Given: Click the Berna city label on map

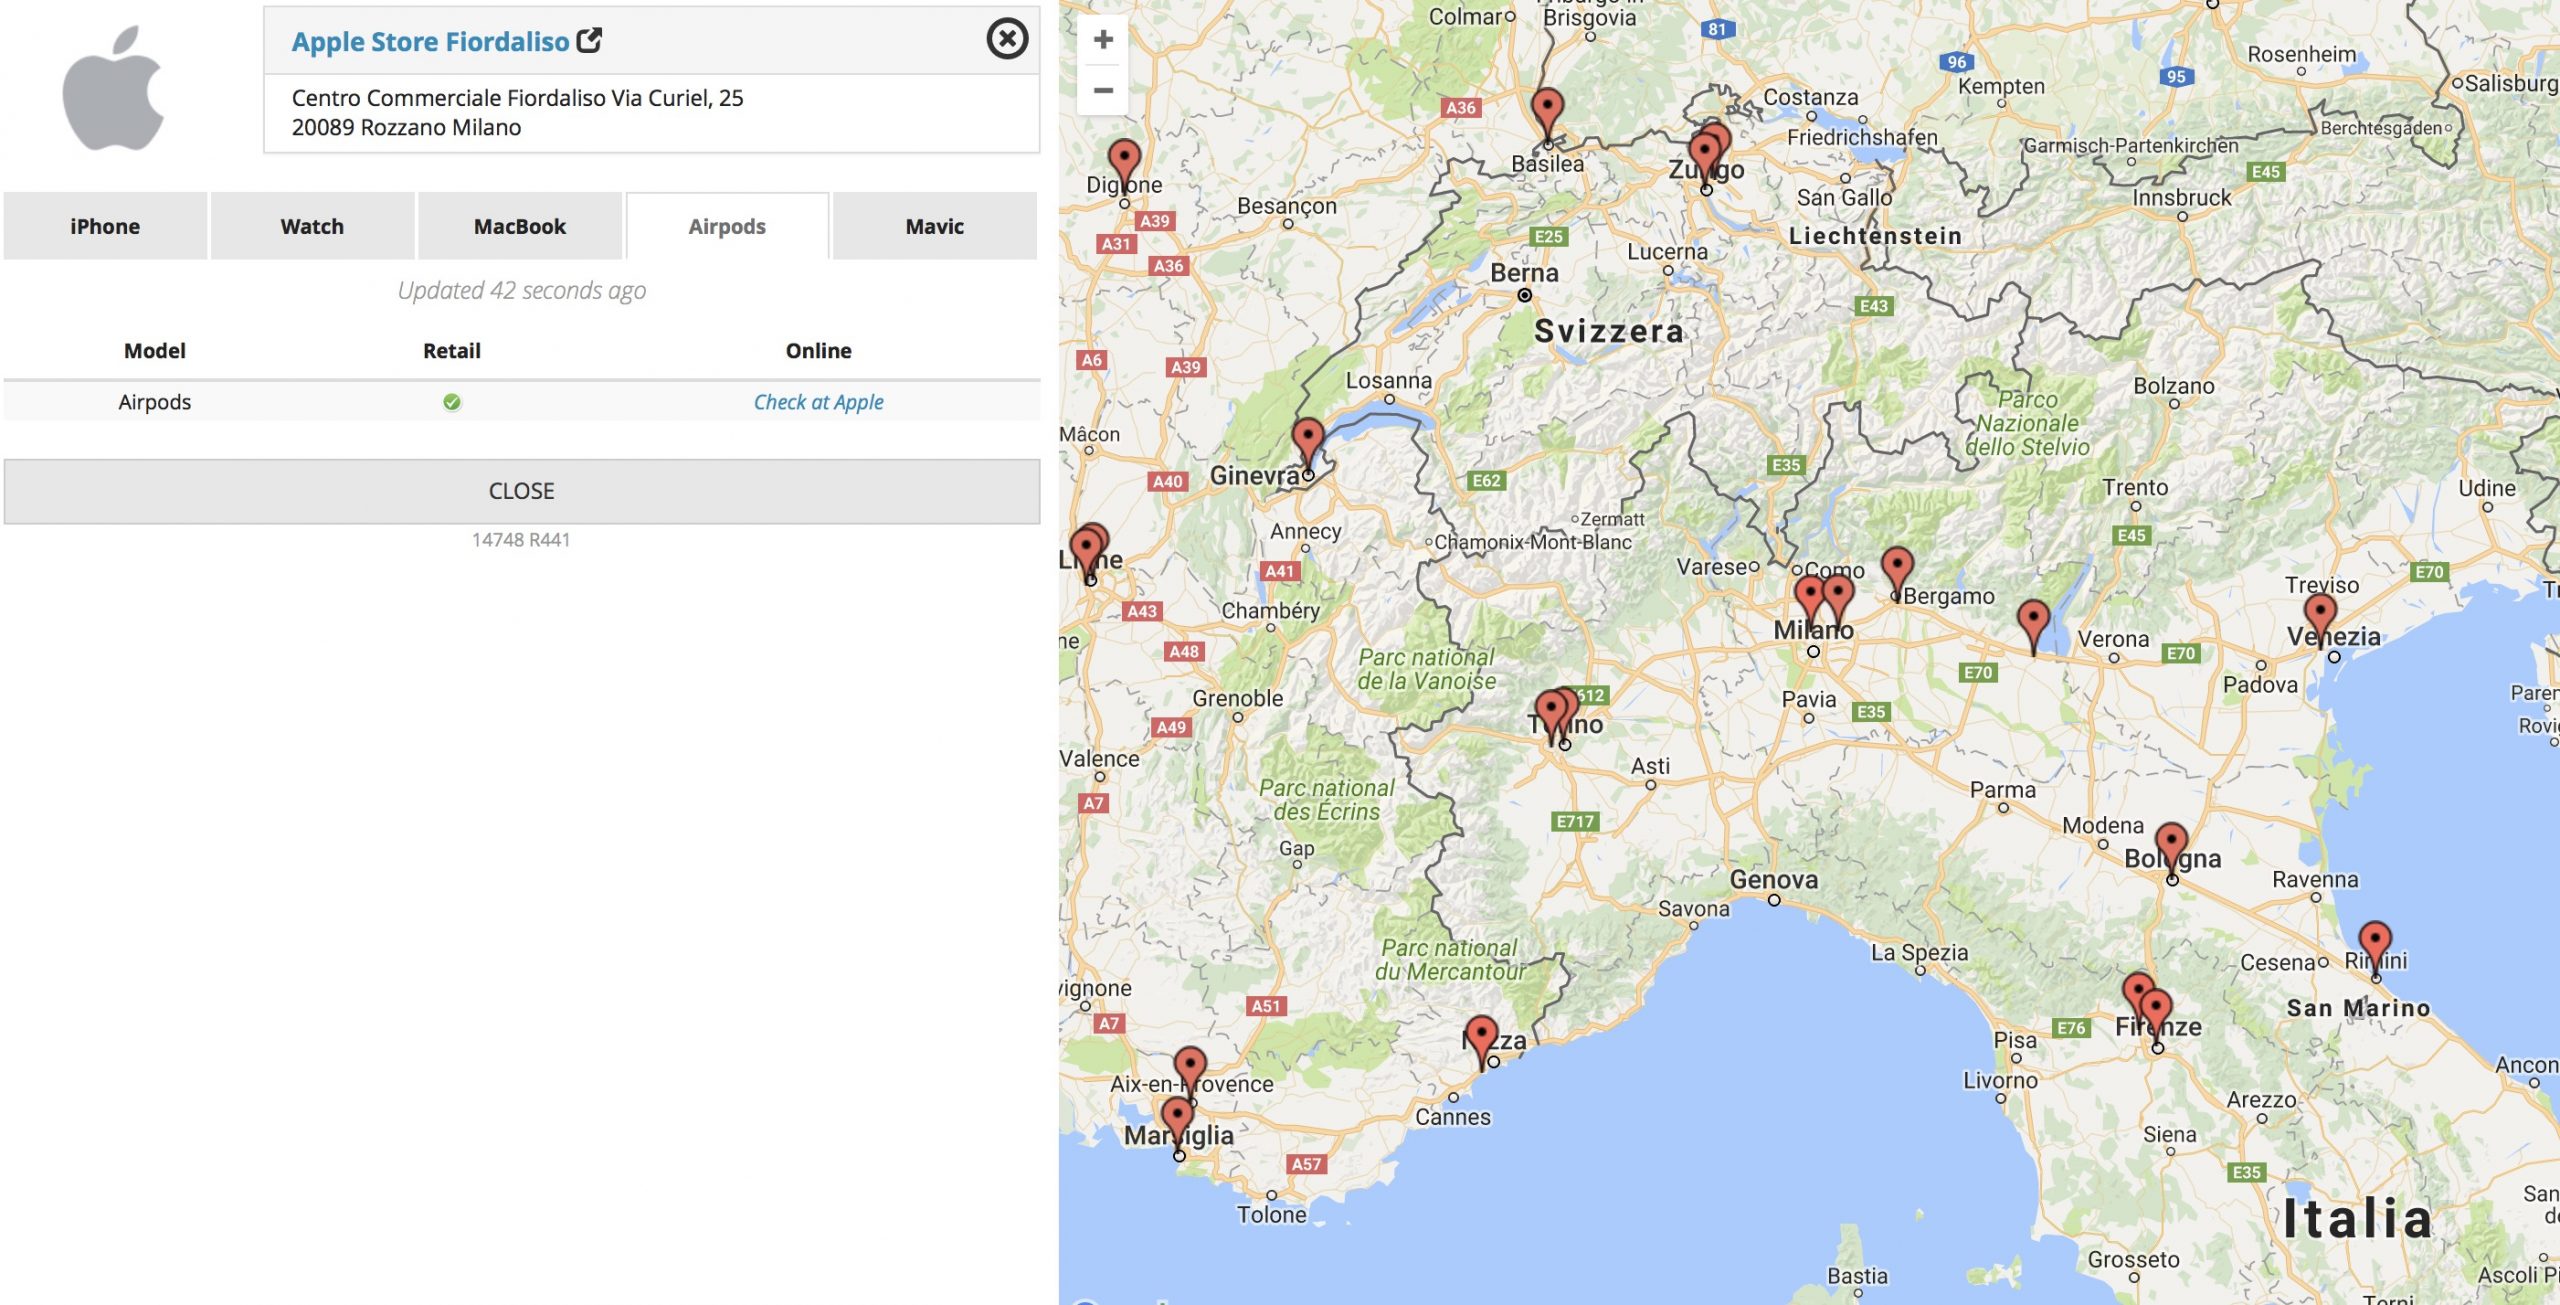Looking at the screenshot, I should pyautogui.click(x=1524, y=273).
